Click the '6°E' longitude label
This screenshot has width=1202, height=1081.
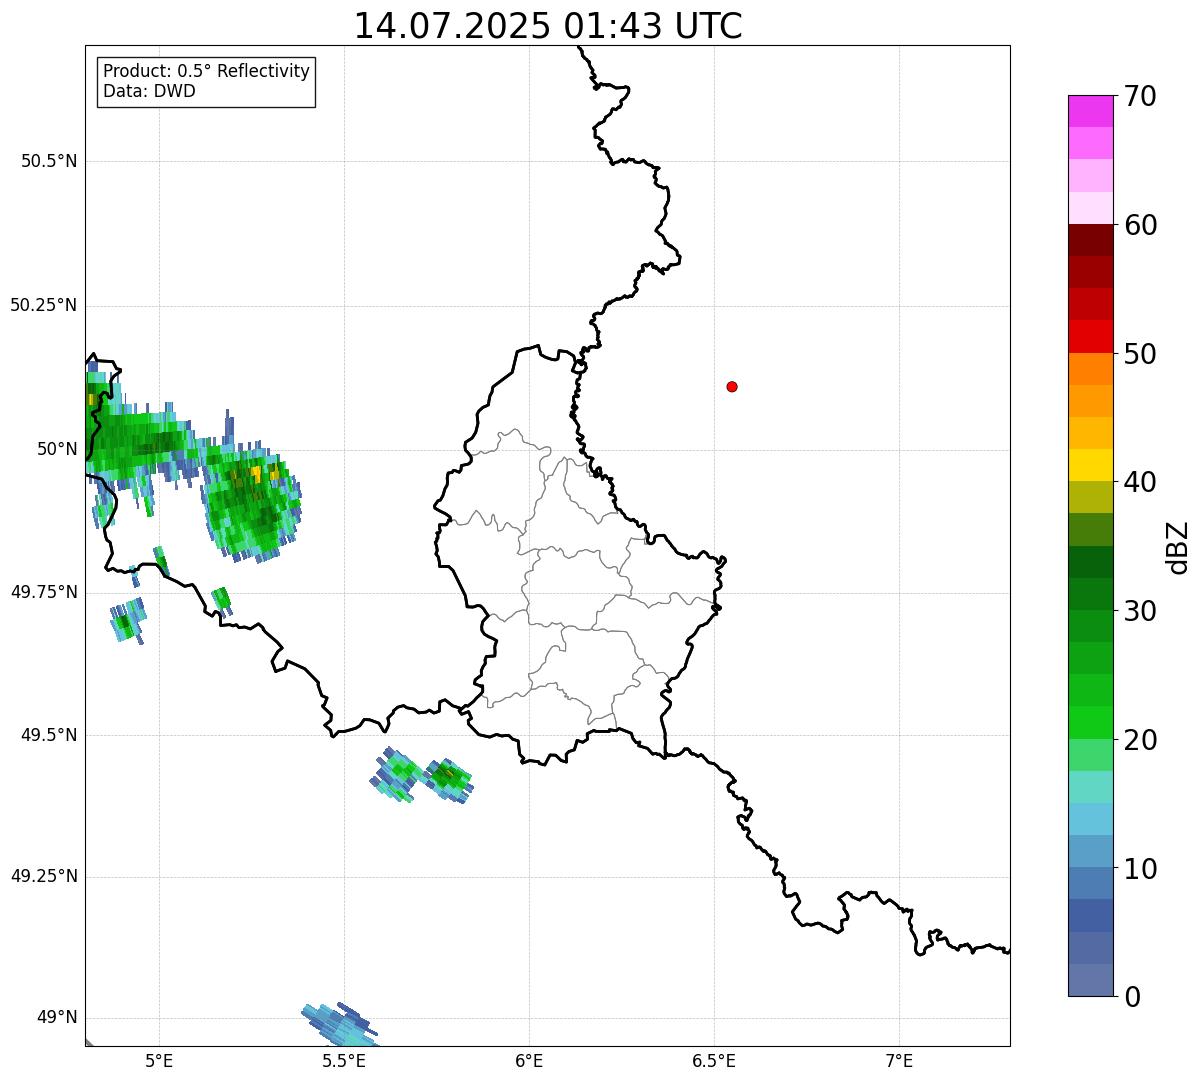pyautogui.click(x=529, y=1061)
